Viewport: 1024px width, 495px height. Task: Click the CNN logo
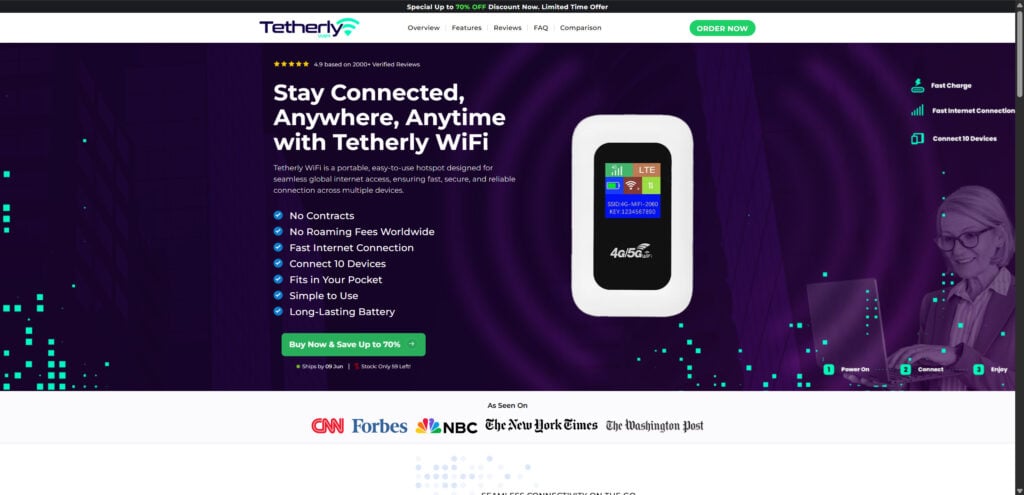click(328, 426)
